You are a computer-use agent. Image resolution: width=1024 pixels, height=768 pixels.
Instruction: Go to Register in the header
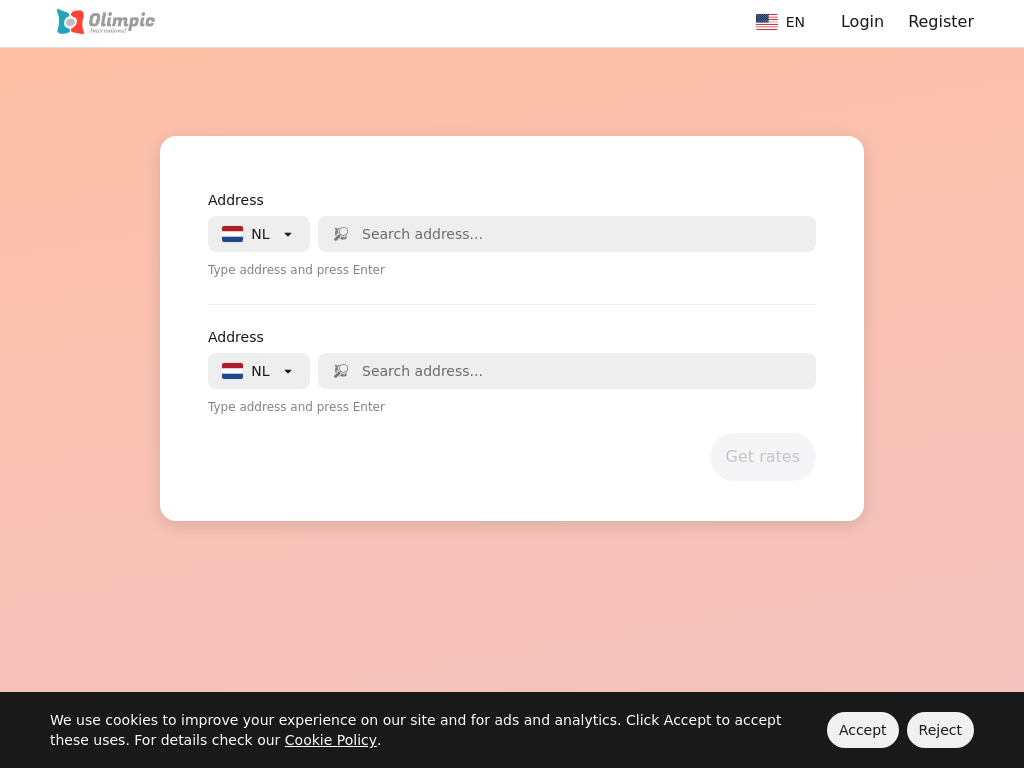click(940, 22)
